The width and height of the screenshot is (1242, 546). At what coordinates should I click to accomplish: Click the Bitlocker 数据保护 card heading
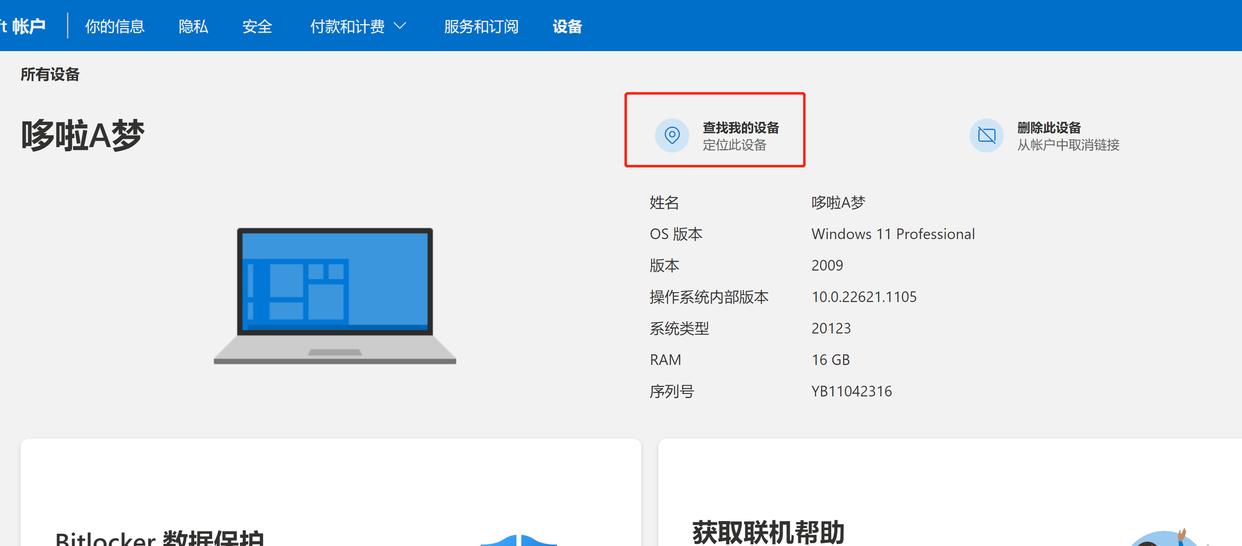159,537
